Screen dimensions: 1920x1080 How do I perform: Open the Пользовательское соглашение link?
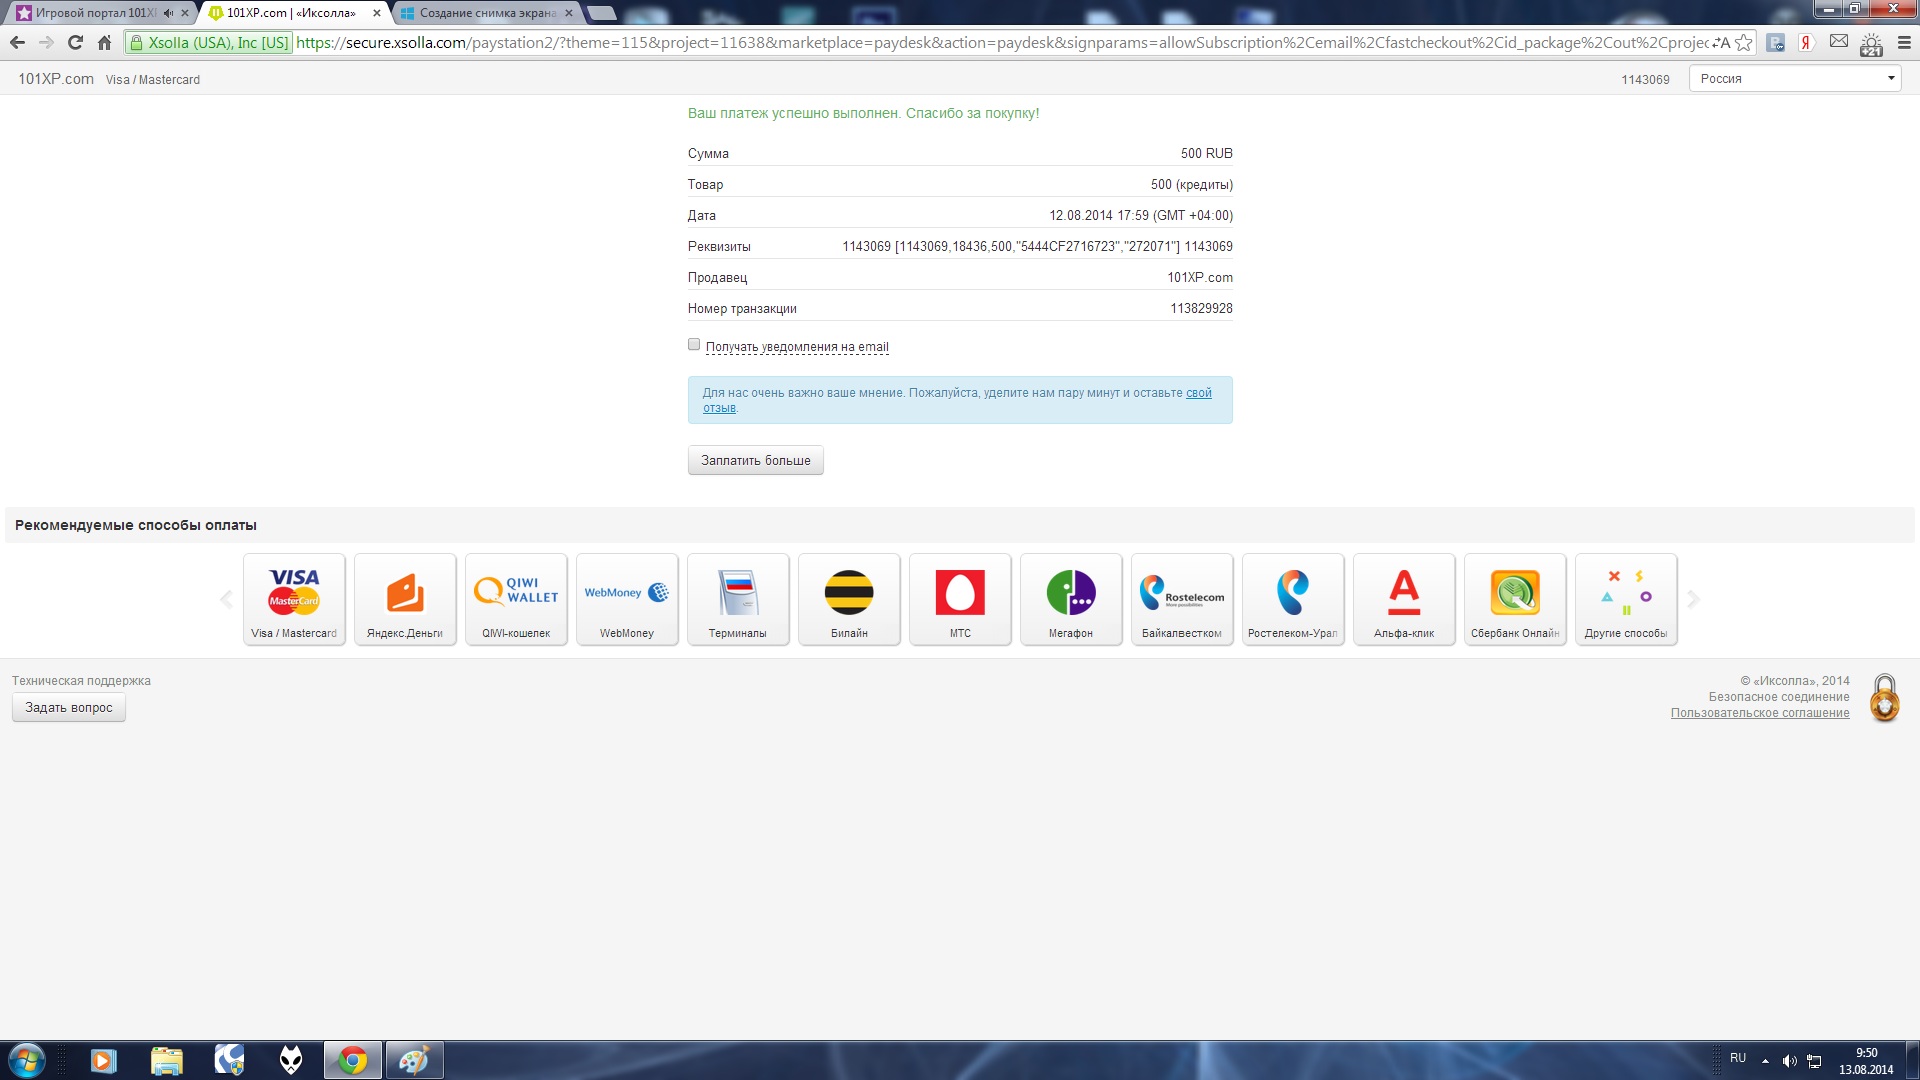pos(1759,714)
